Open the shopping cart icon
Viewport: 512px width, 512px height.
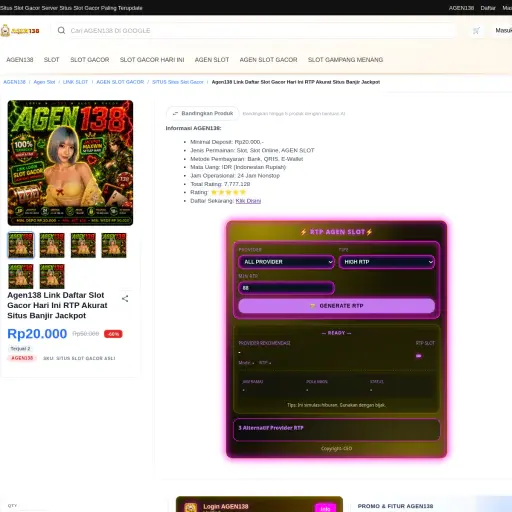pyautogui.click(x=476, y=31)
